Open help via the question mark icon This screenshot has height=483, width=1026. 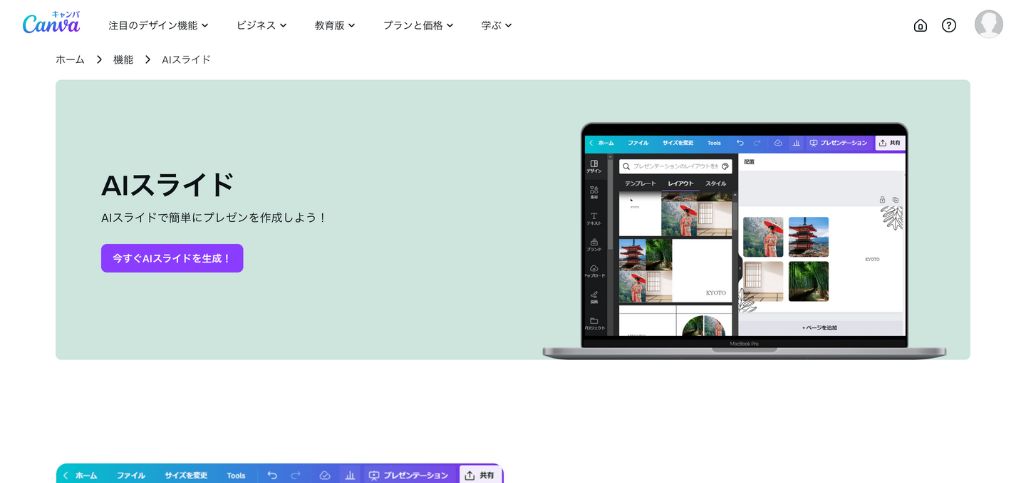(x=949, y=26)
